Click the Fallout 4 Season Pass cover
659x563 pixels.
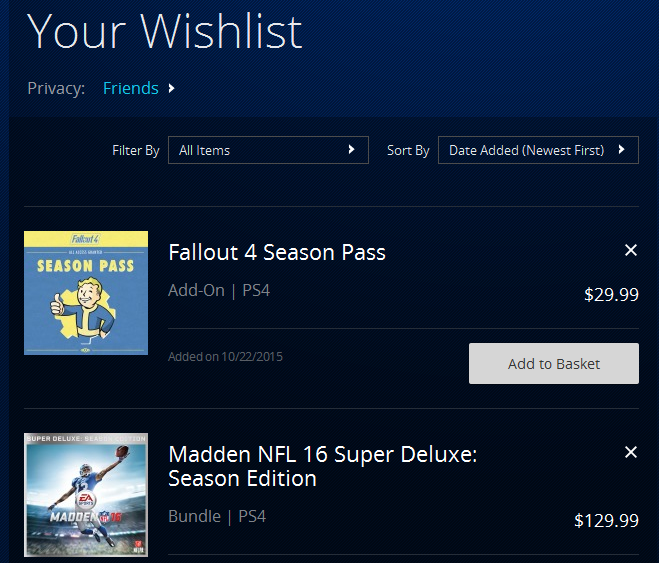[x=86, y=293]
